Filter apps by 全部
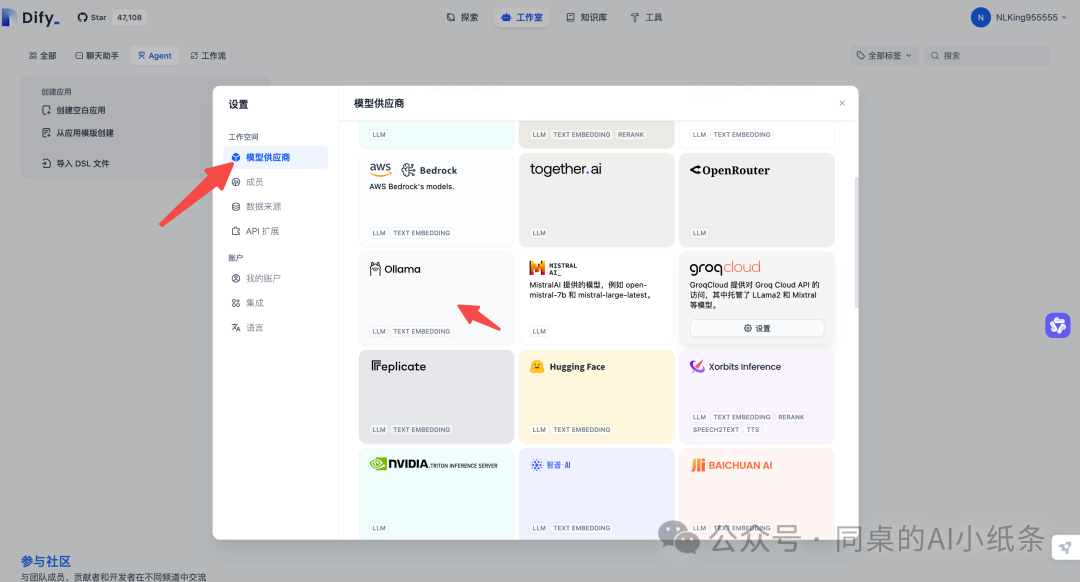The width and height of the screenshot is (1080, 582). pyautogui.click(x=43, y=55)
